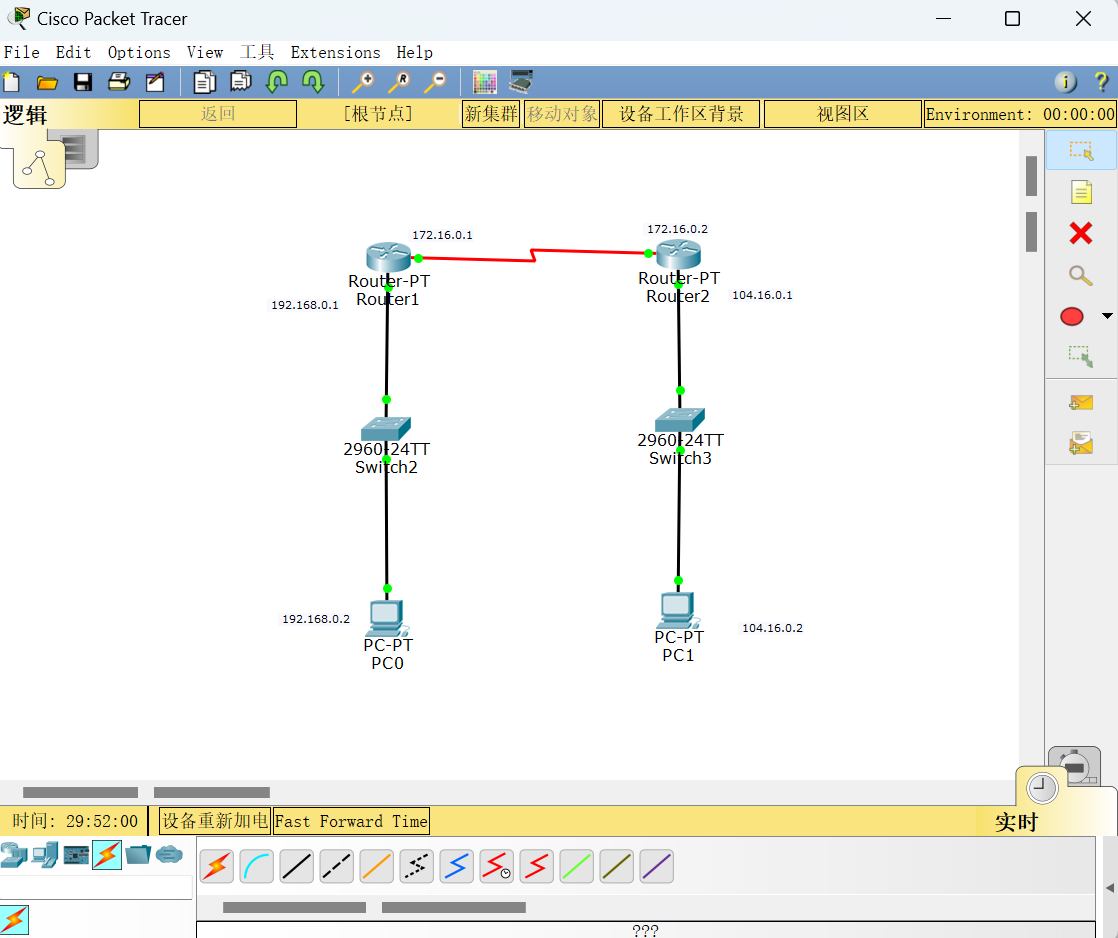Select the PC0 device

[x=387, y=619]
